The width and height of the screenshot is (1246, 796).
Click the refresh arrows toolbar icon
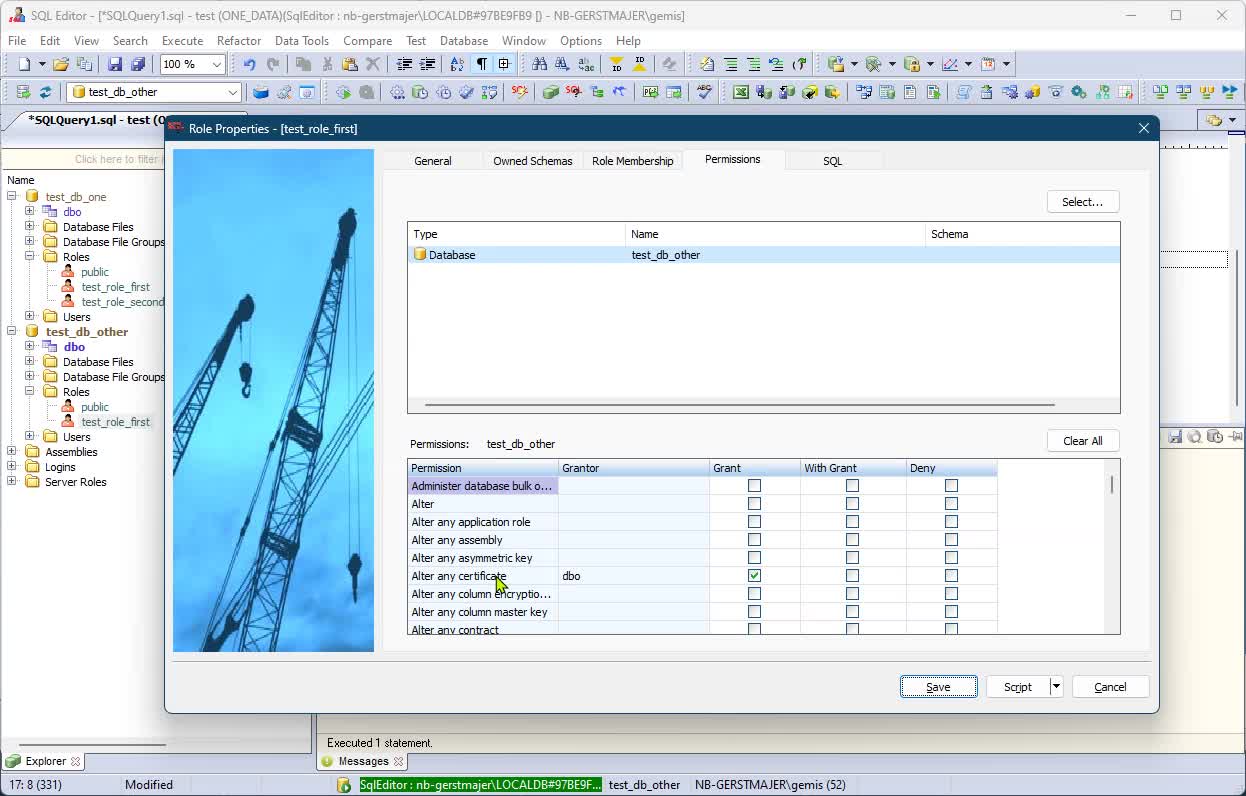click(45, 92)
